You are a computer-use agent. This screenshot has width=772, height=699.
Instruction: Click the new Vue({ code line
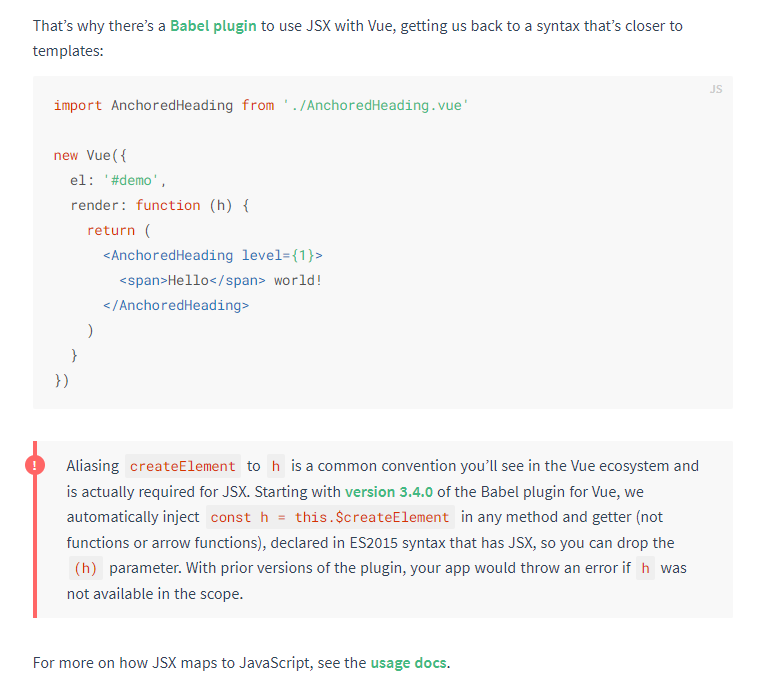pos(91,155)
